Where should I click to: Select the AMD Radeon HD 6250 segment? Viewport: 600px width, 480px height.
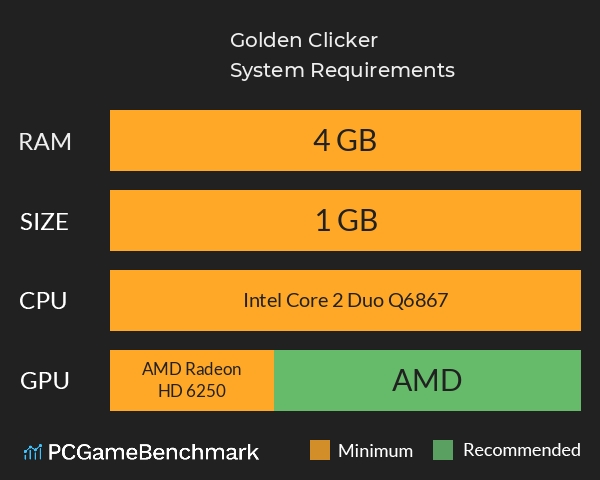pos(191,380)
